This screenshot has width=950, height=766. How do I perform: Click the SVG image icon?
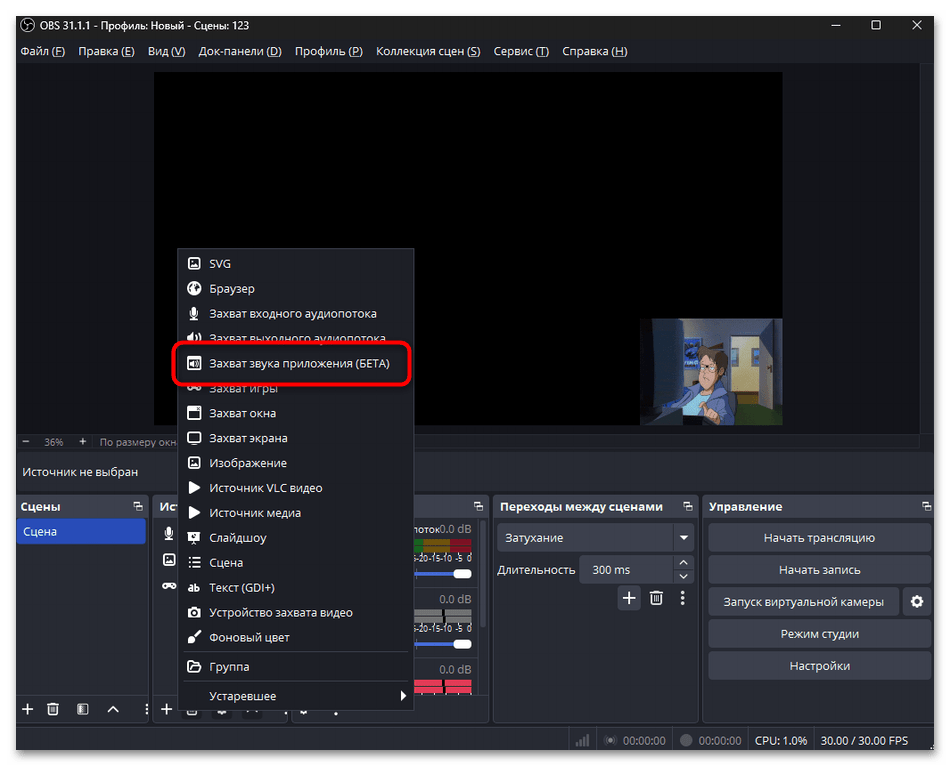click(194, 264)
